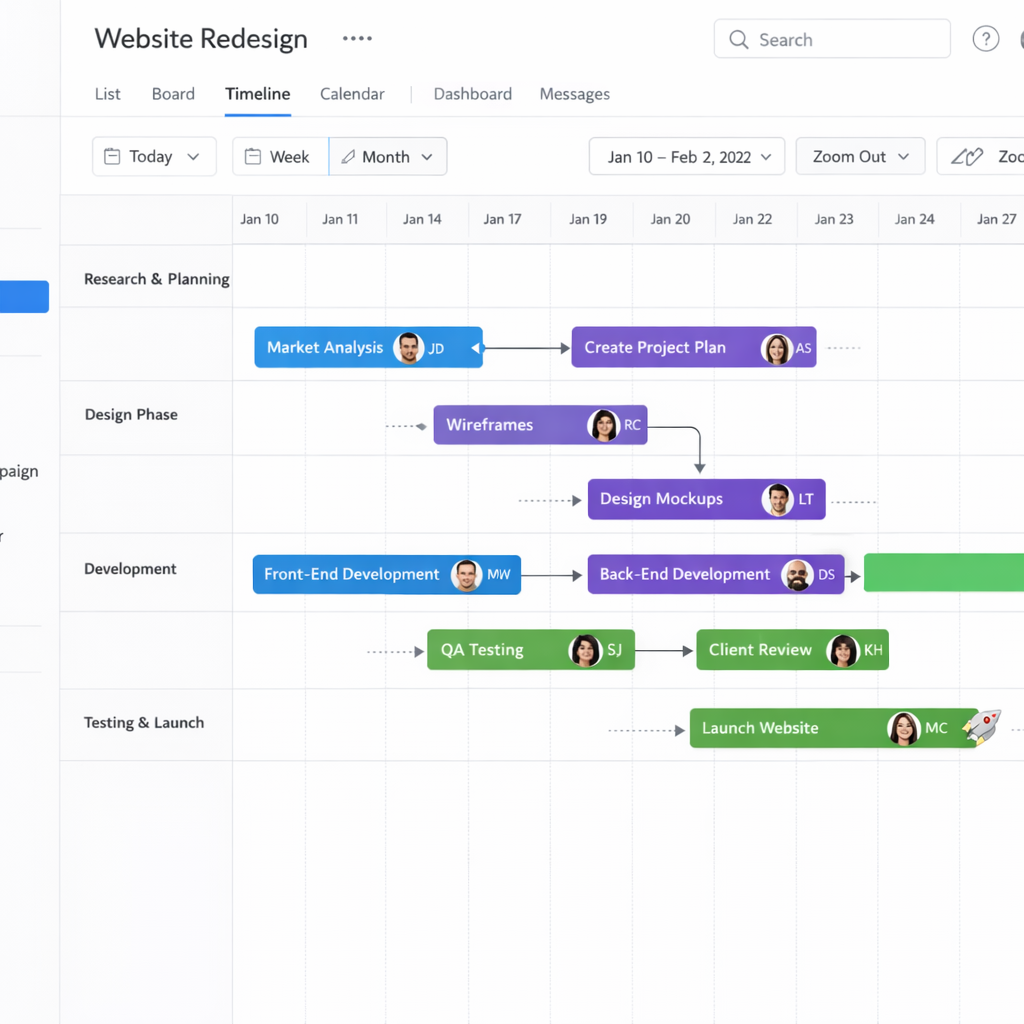The image size is (1024, 1024).
Task: Switch timeline to Month view
Action: 387,157
